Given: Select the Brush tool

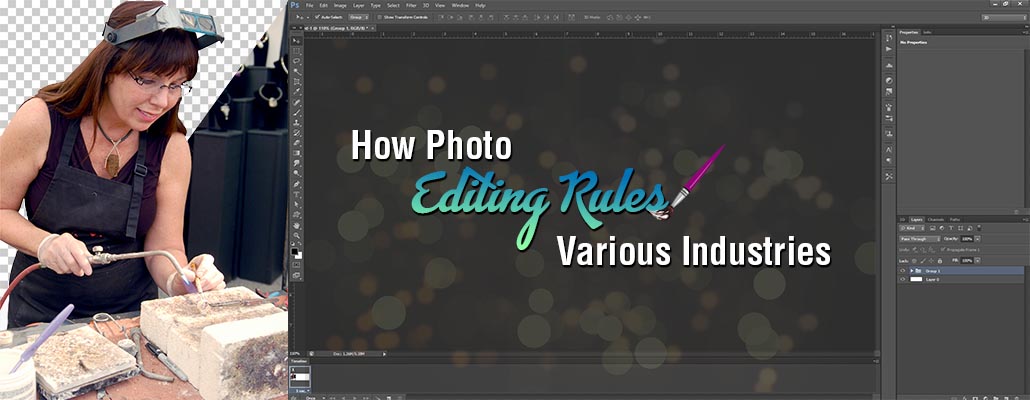Looking at the screenshot, I should coord(297,114).
